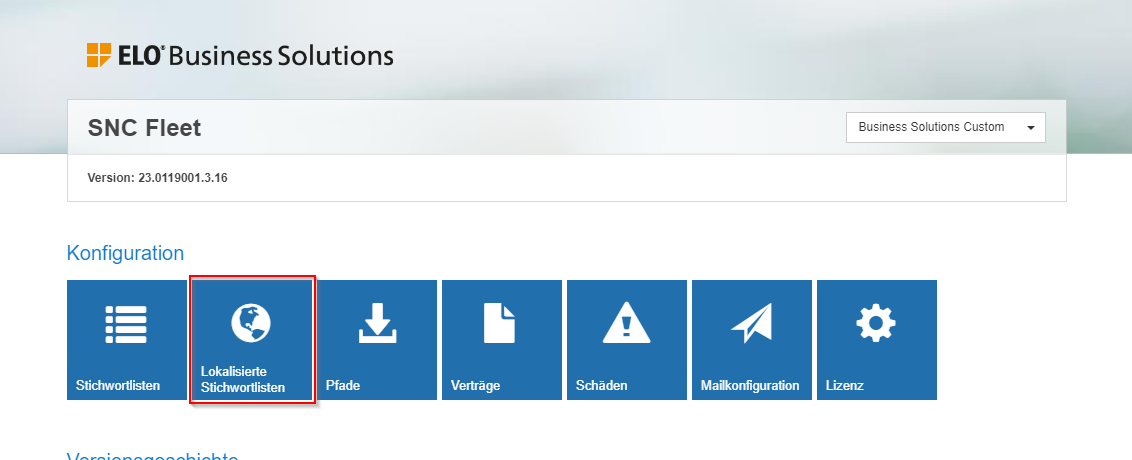Click the Lizenz tile label
This screenshot has height=460, width=1132.
(844, 385)
